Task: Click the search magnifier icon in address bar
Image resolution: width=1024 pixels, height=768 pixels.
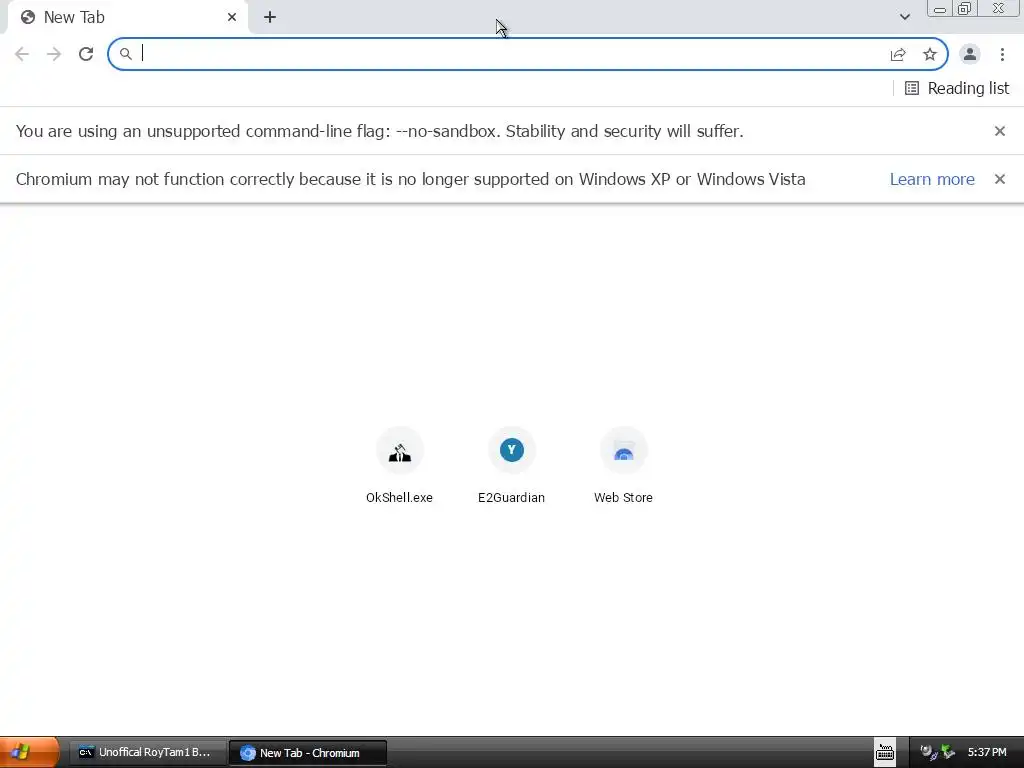Action: [x=125, y=54]
